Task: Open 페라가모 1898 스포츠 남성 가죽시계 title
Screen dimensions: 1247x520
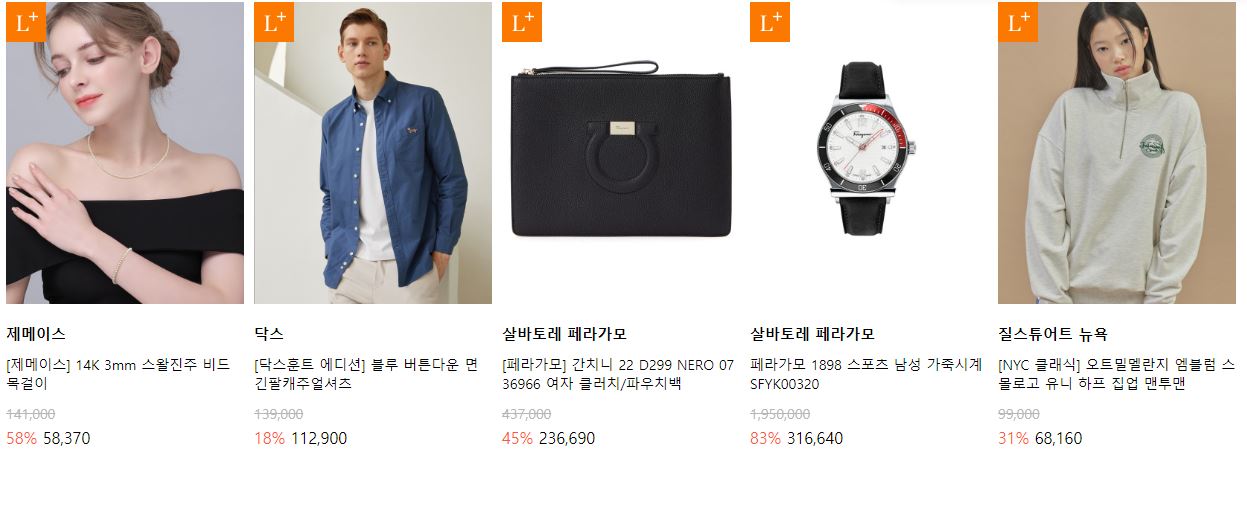Action: click(x=866, y=374)
